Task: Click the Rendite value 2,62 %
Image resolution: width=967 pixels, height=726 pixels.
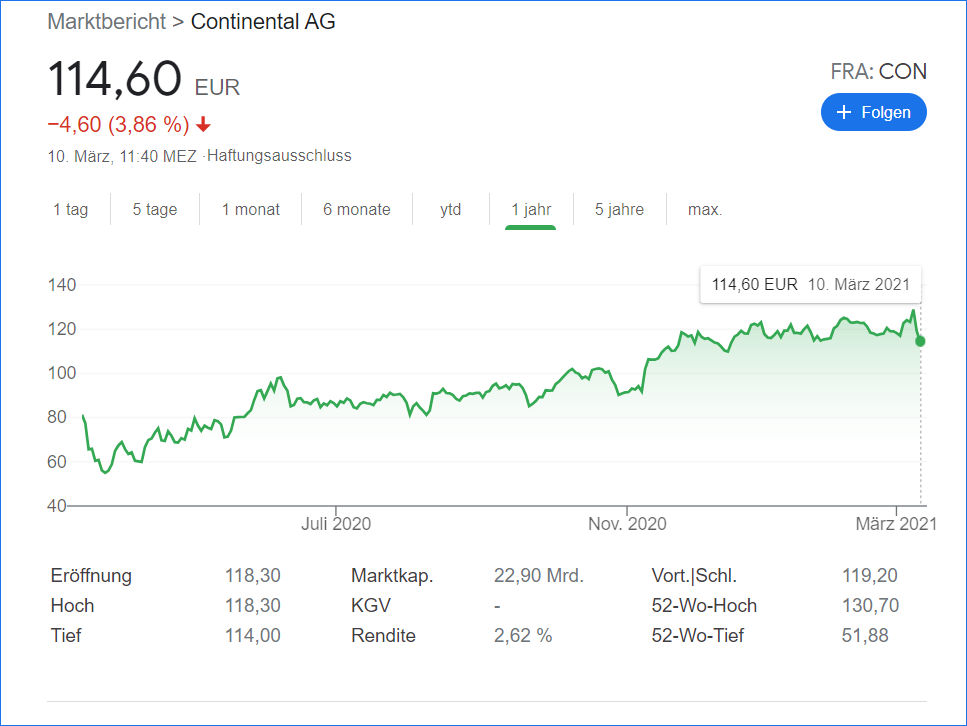Action: click(x=523, y=636)
